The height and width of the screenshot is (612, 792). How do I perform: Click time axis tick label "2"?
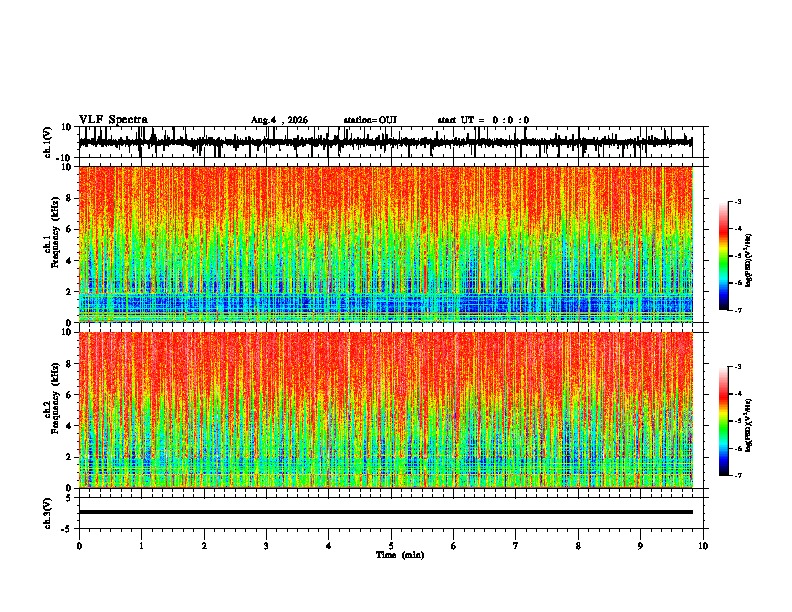tap(204, 546)
